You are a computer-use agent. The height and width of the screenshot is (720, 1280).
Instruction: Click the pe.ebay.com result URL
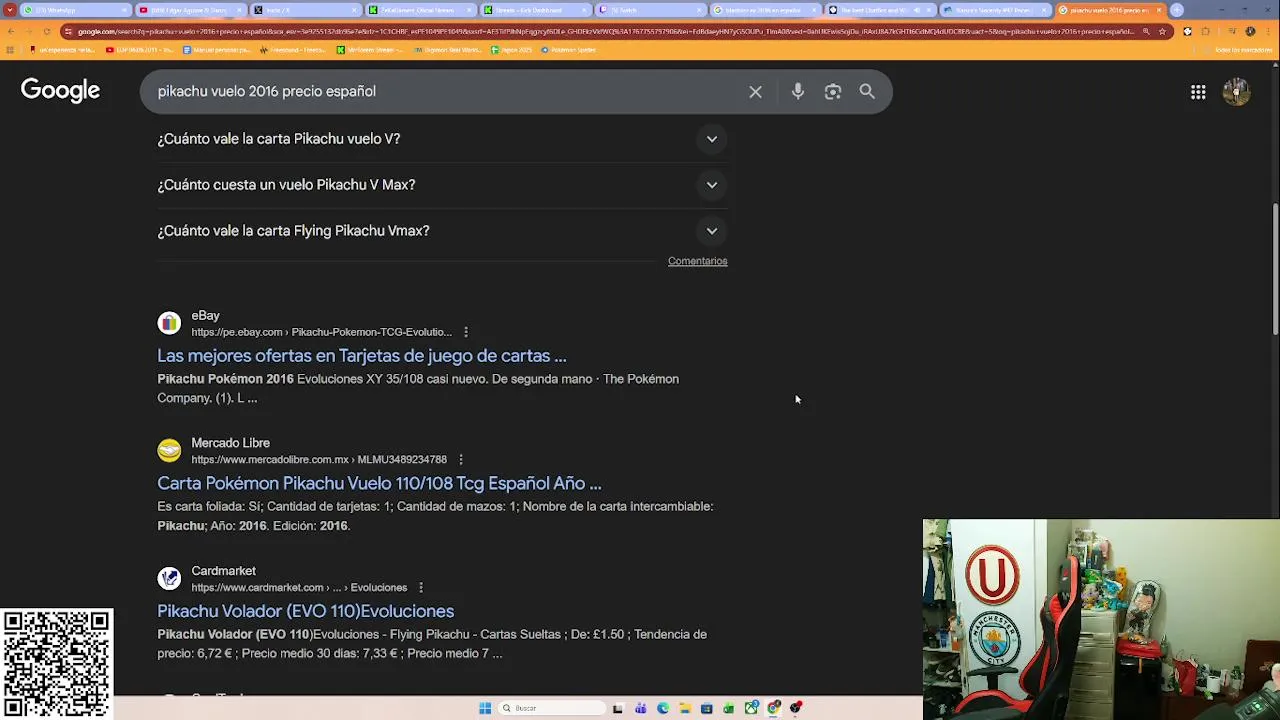point(321,332)
